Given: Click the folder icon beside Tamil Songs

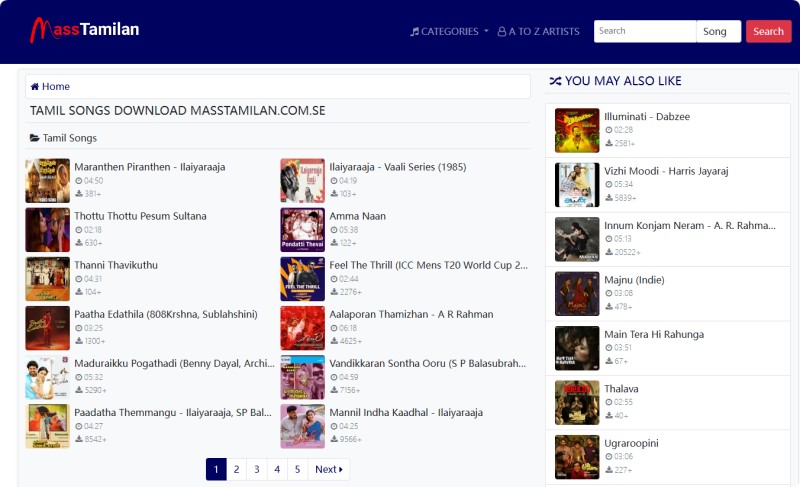Looking at the screenshot, I should [35, 138].
